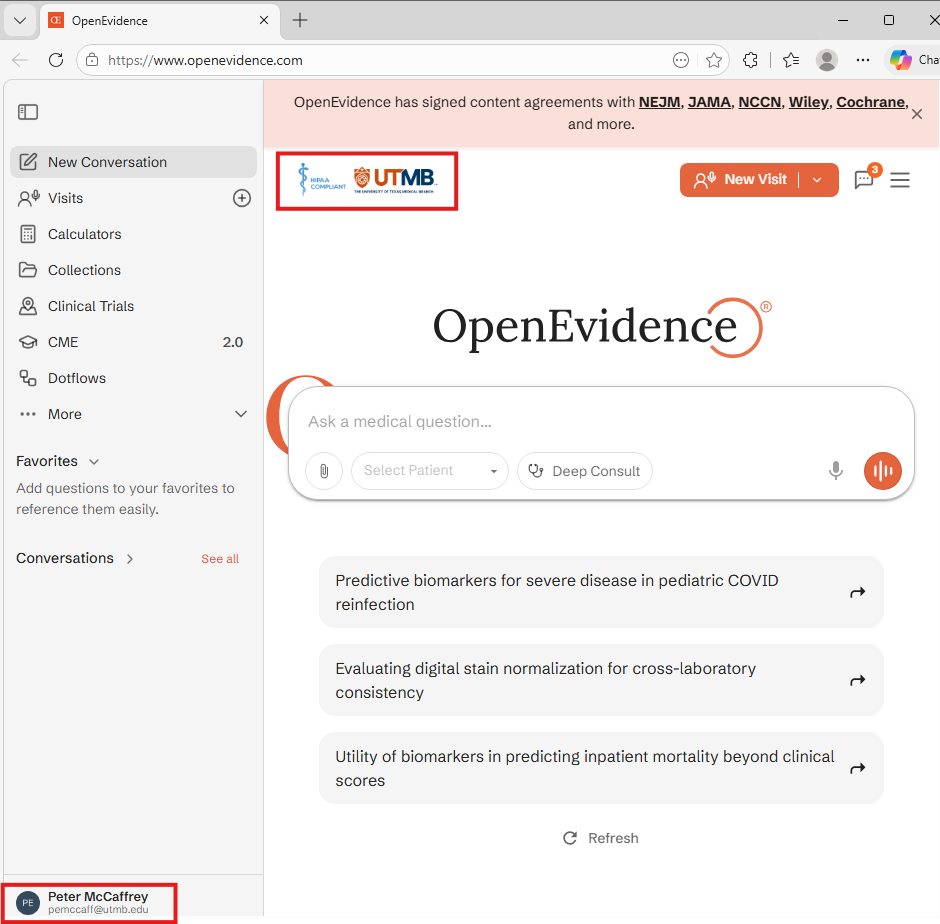Select the inpatient mortality biomarkers suggestion
Image resolution: width=940 pixels, height=924 pixels.
601,768
